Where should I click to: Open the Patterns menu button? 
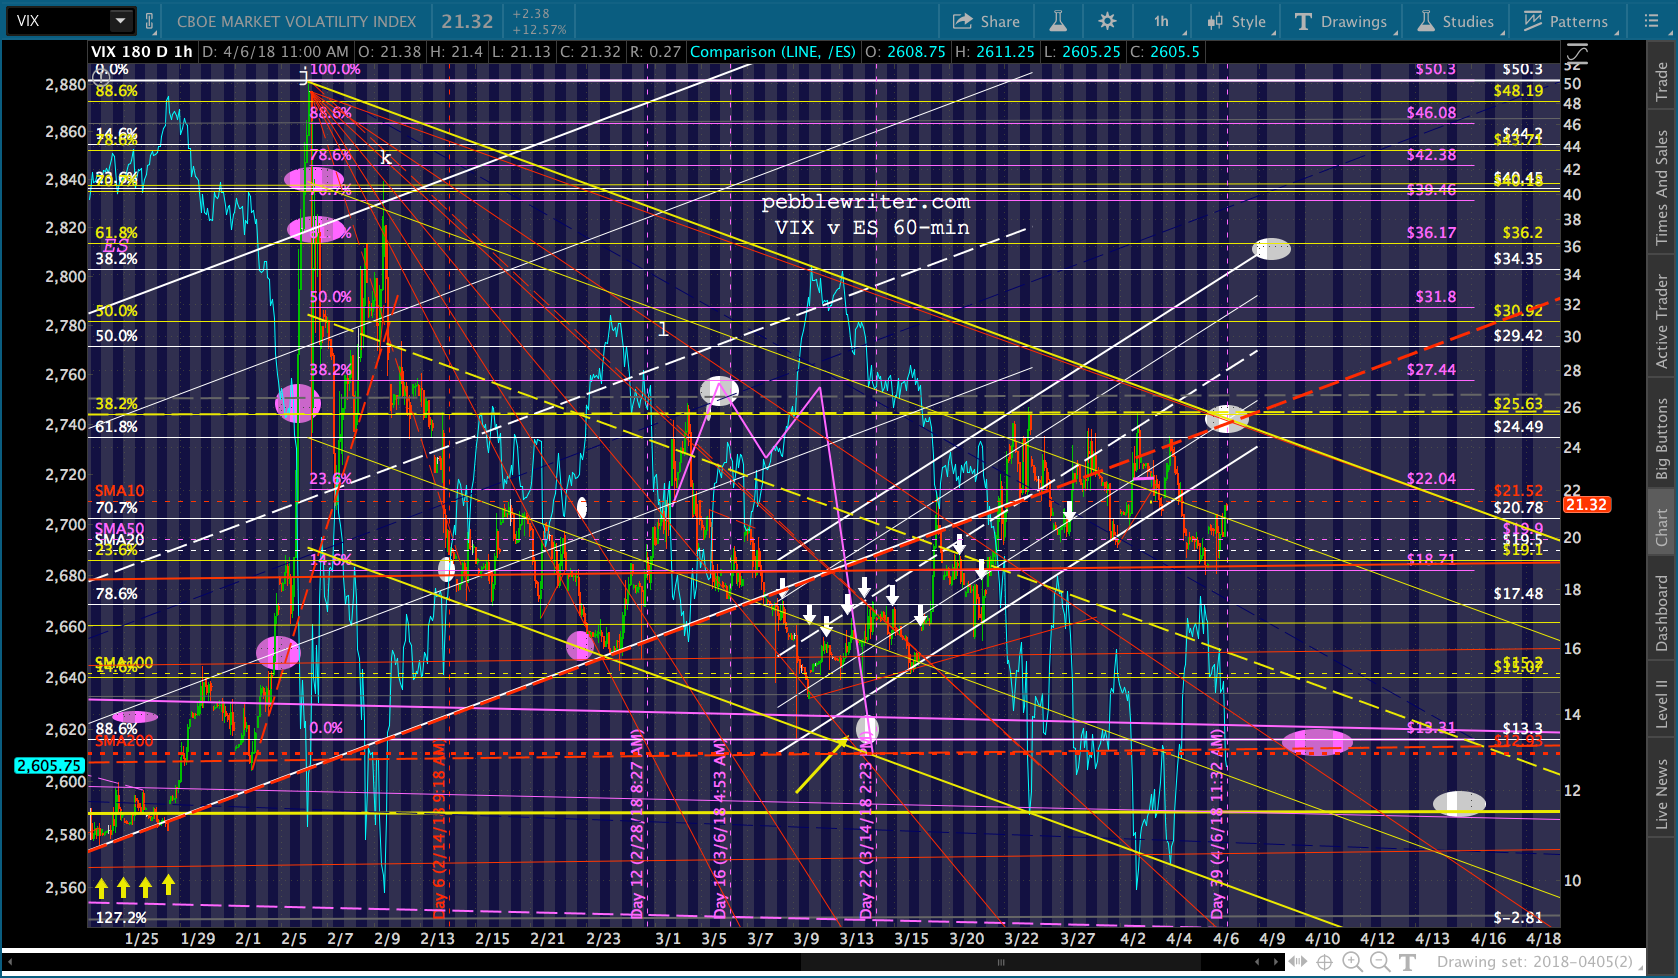point(1568,21)
